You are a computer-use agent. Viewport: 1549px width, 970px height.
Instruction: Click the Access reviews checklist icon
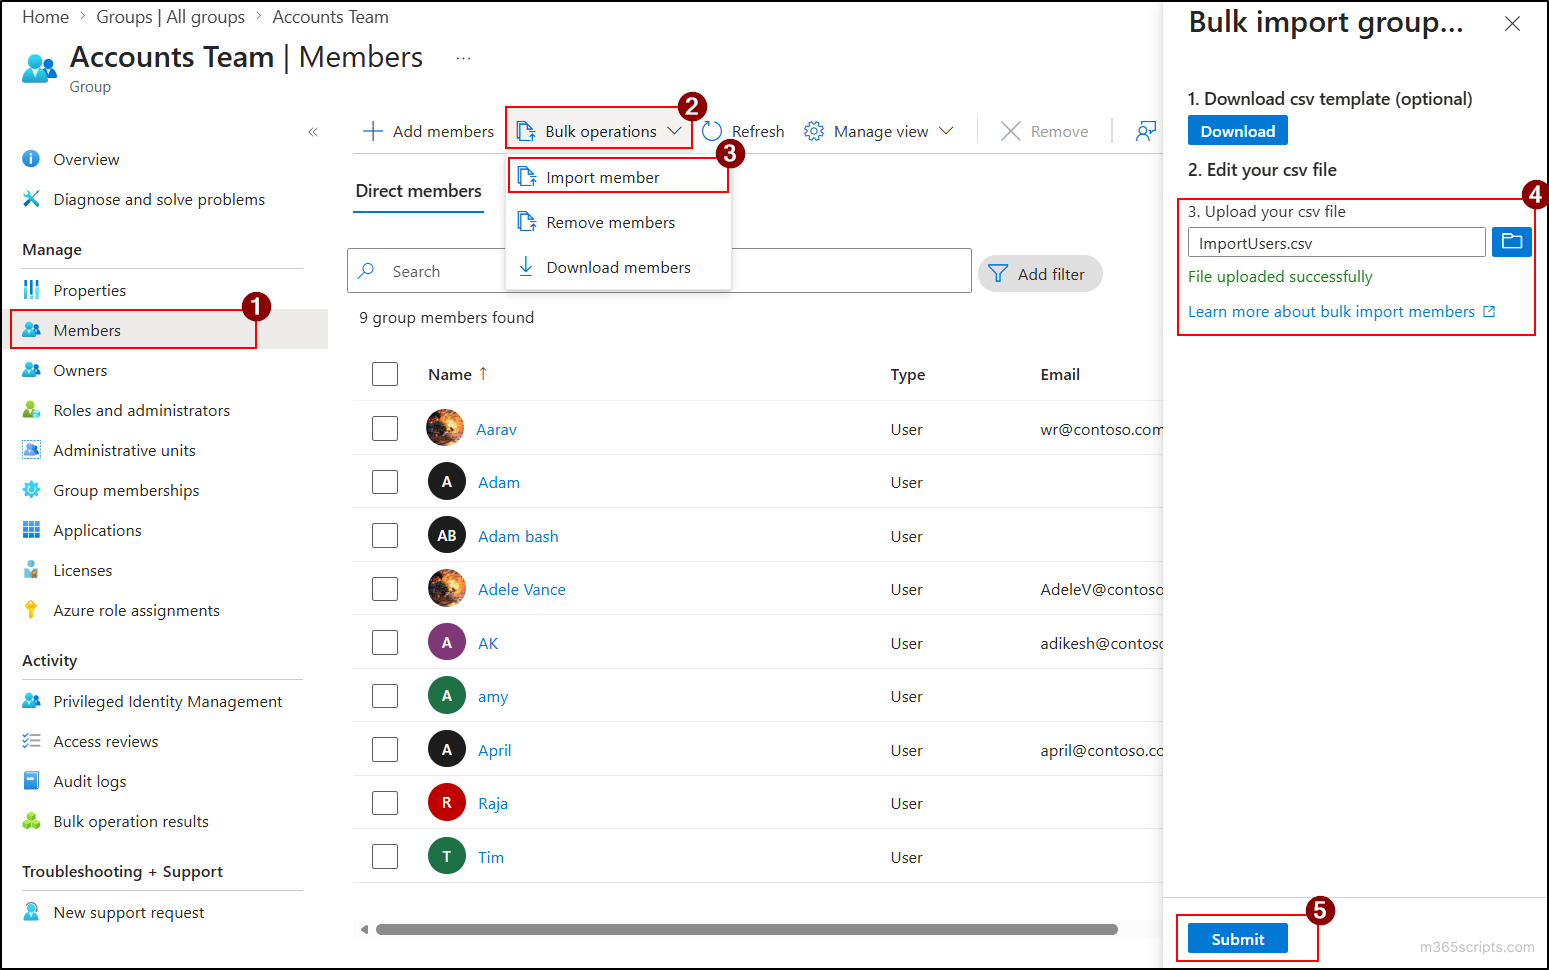click(x=31, y=741)
